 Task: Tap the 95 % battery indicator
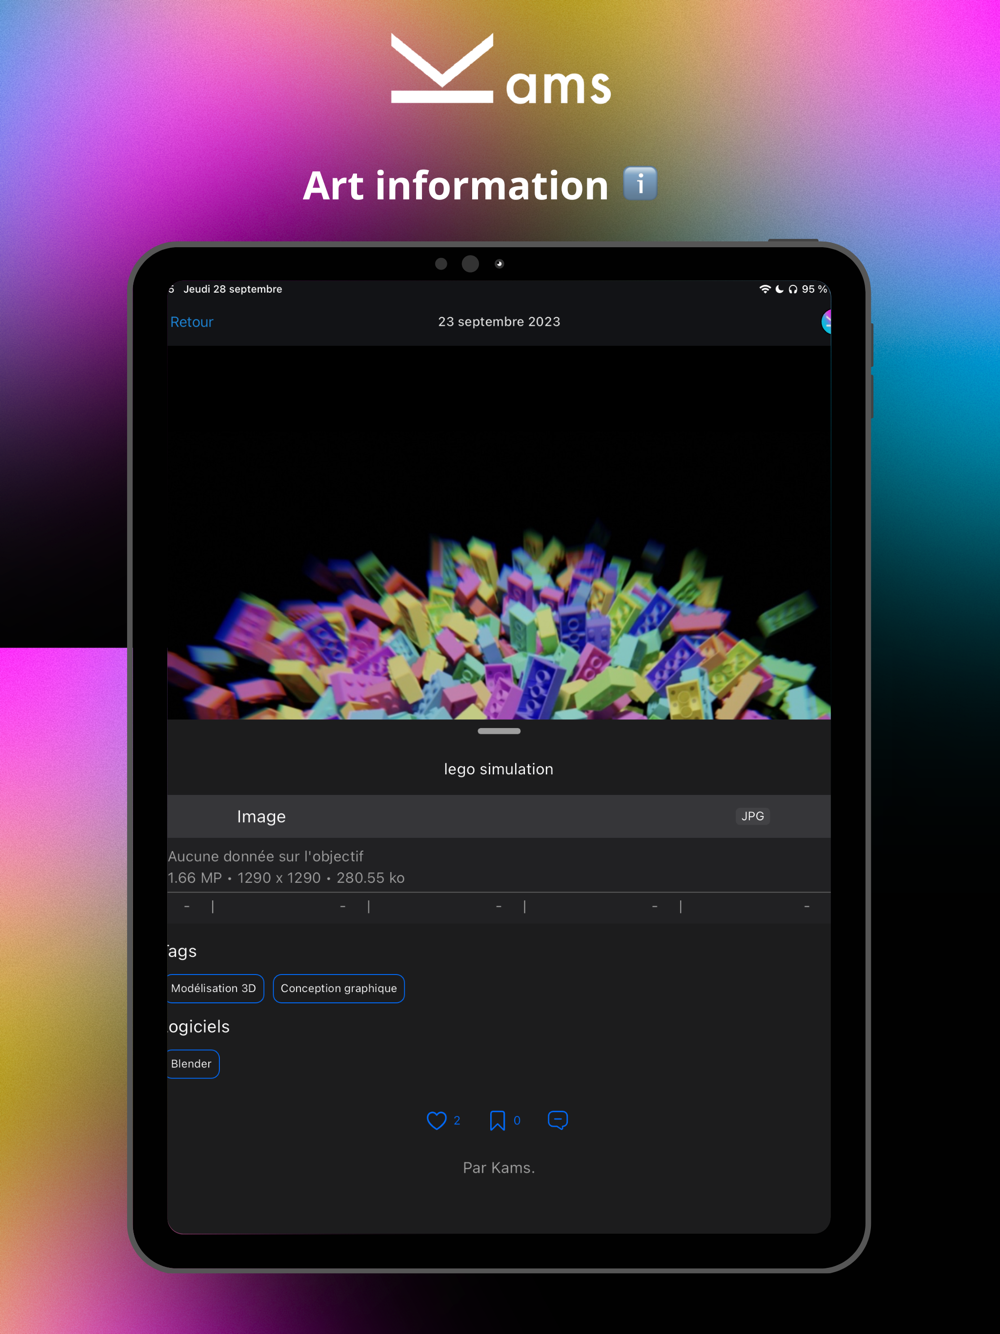coord(814,289)
